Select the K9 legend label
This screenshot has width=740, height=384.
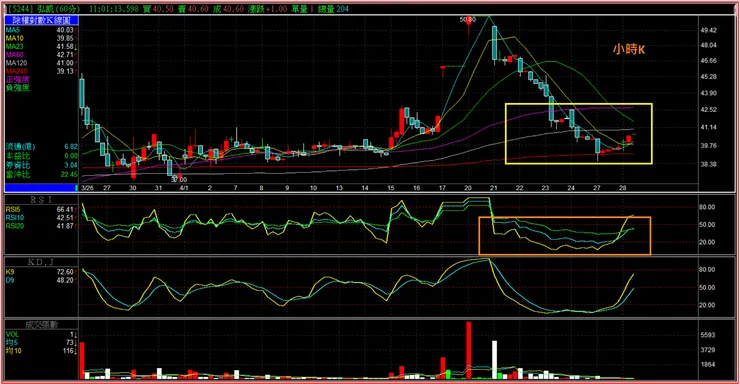tap(10, 272)
